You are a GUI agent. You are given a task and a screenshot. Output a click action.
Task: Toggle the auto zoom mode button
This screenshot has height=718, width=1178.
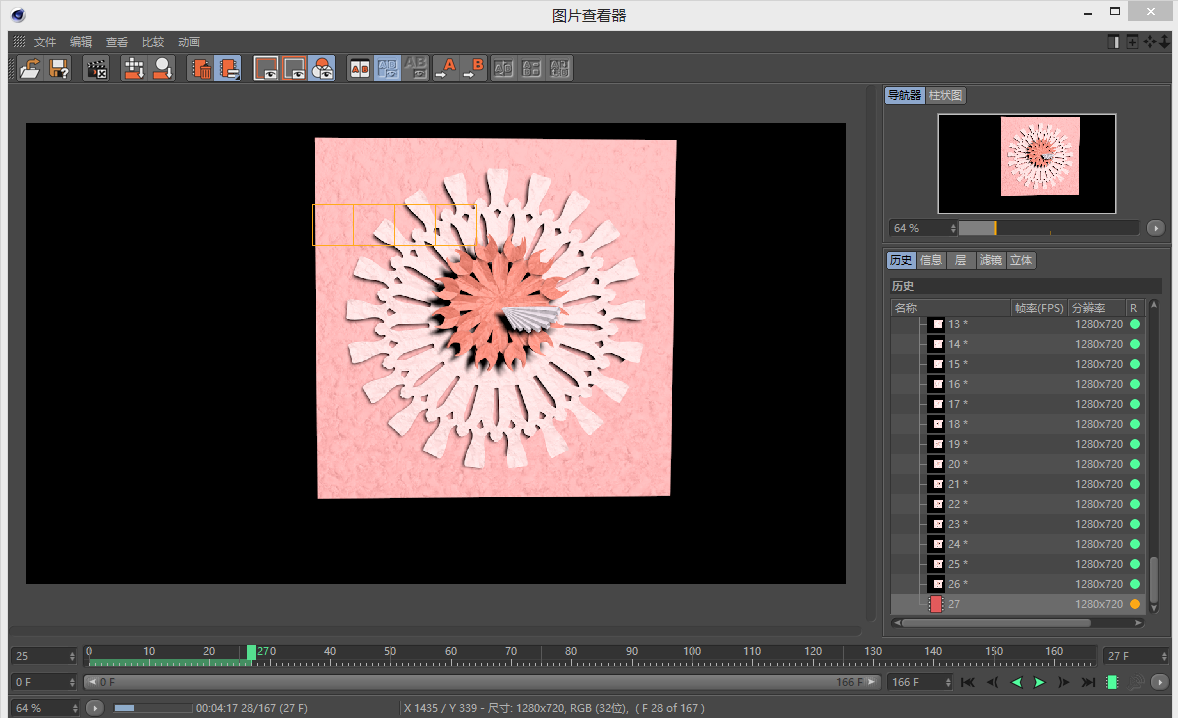pyautogui.click(x=266, y=68)
